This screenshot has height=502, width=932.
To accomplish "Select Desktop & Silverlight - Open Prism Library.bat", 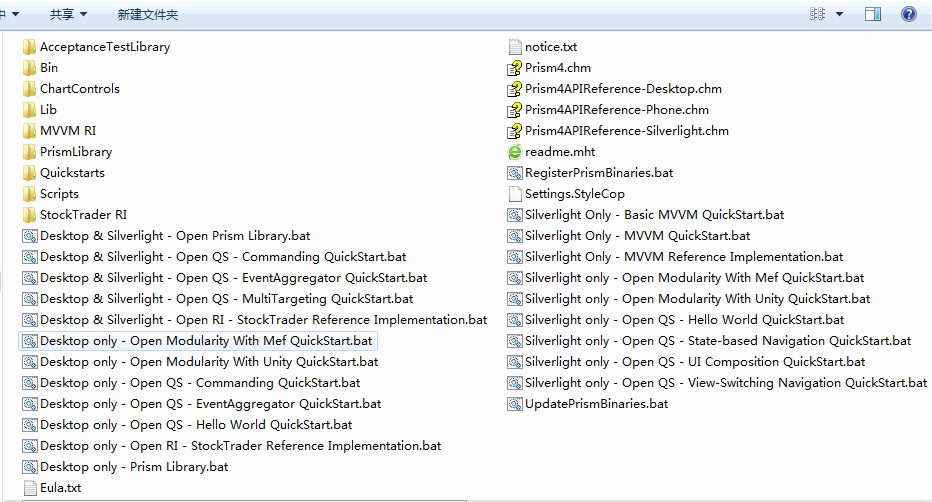I will [x=166, y=236].
